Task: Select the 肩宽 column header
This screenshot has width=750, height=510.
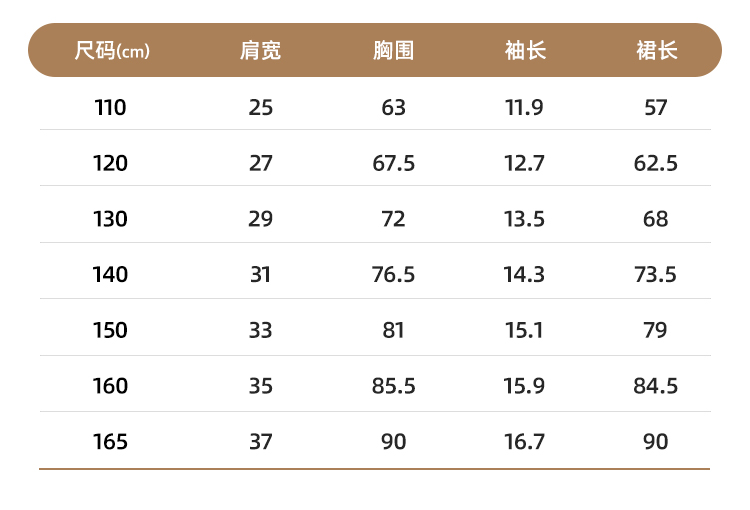Action: (x=261, y=51)
